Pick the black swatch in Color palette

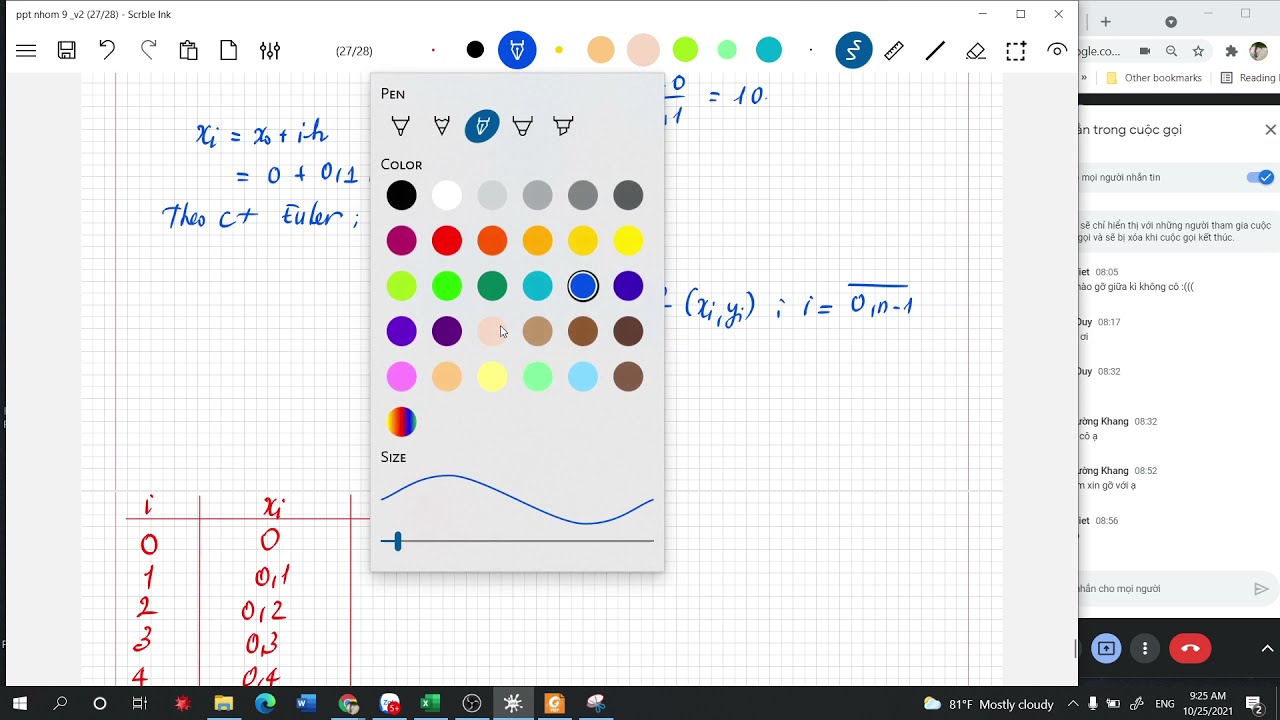point(401,195)
